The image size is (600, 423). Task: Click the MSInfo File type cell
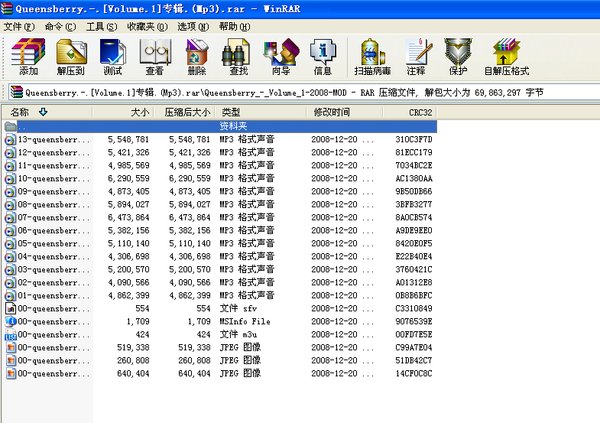coord(245,322)
